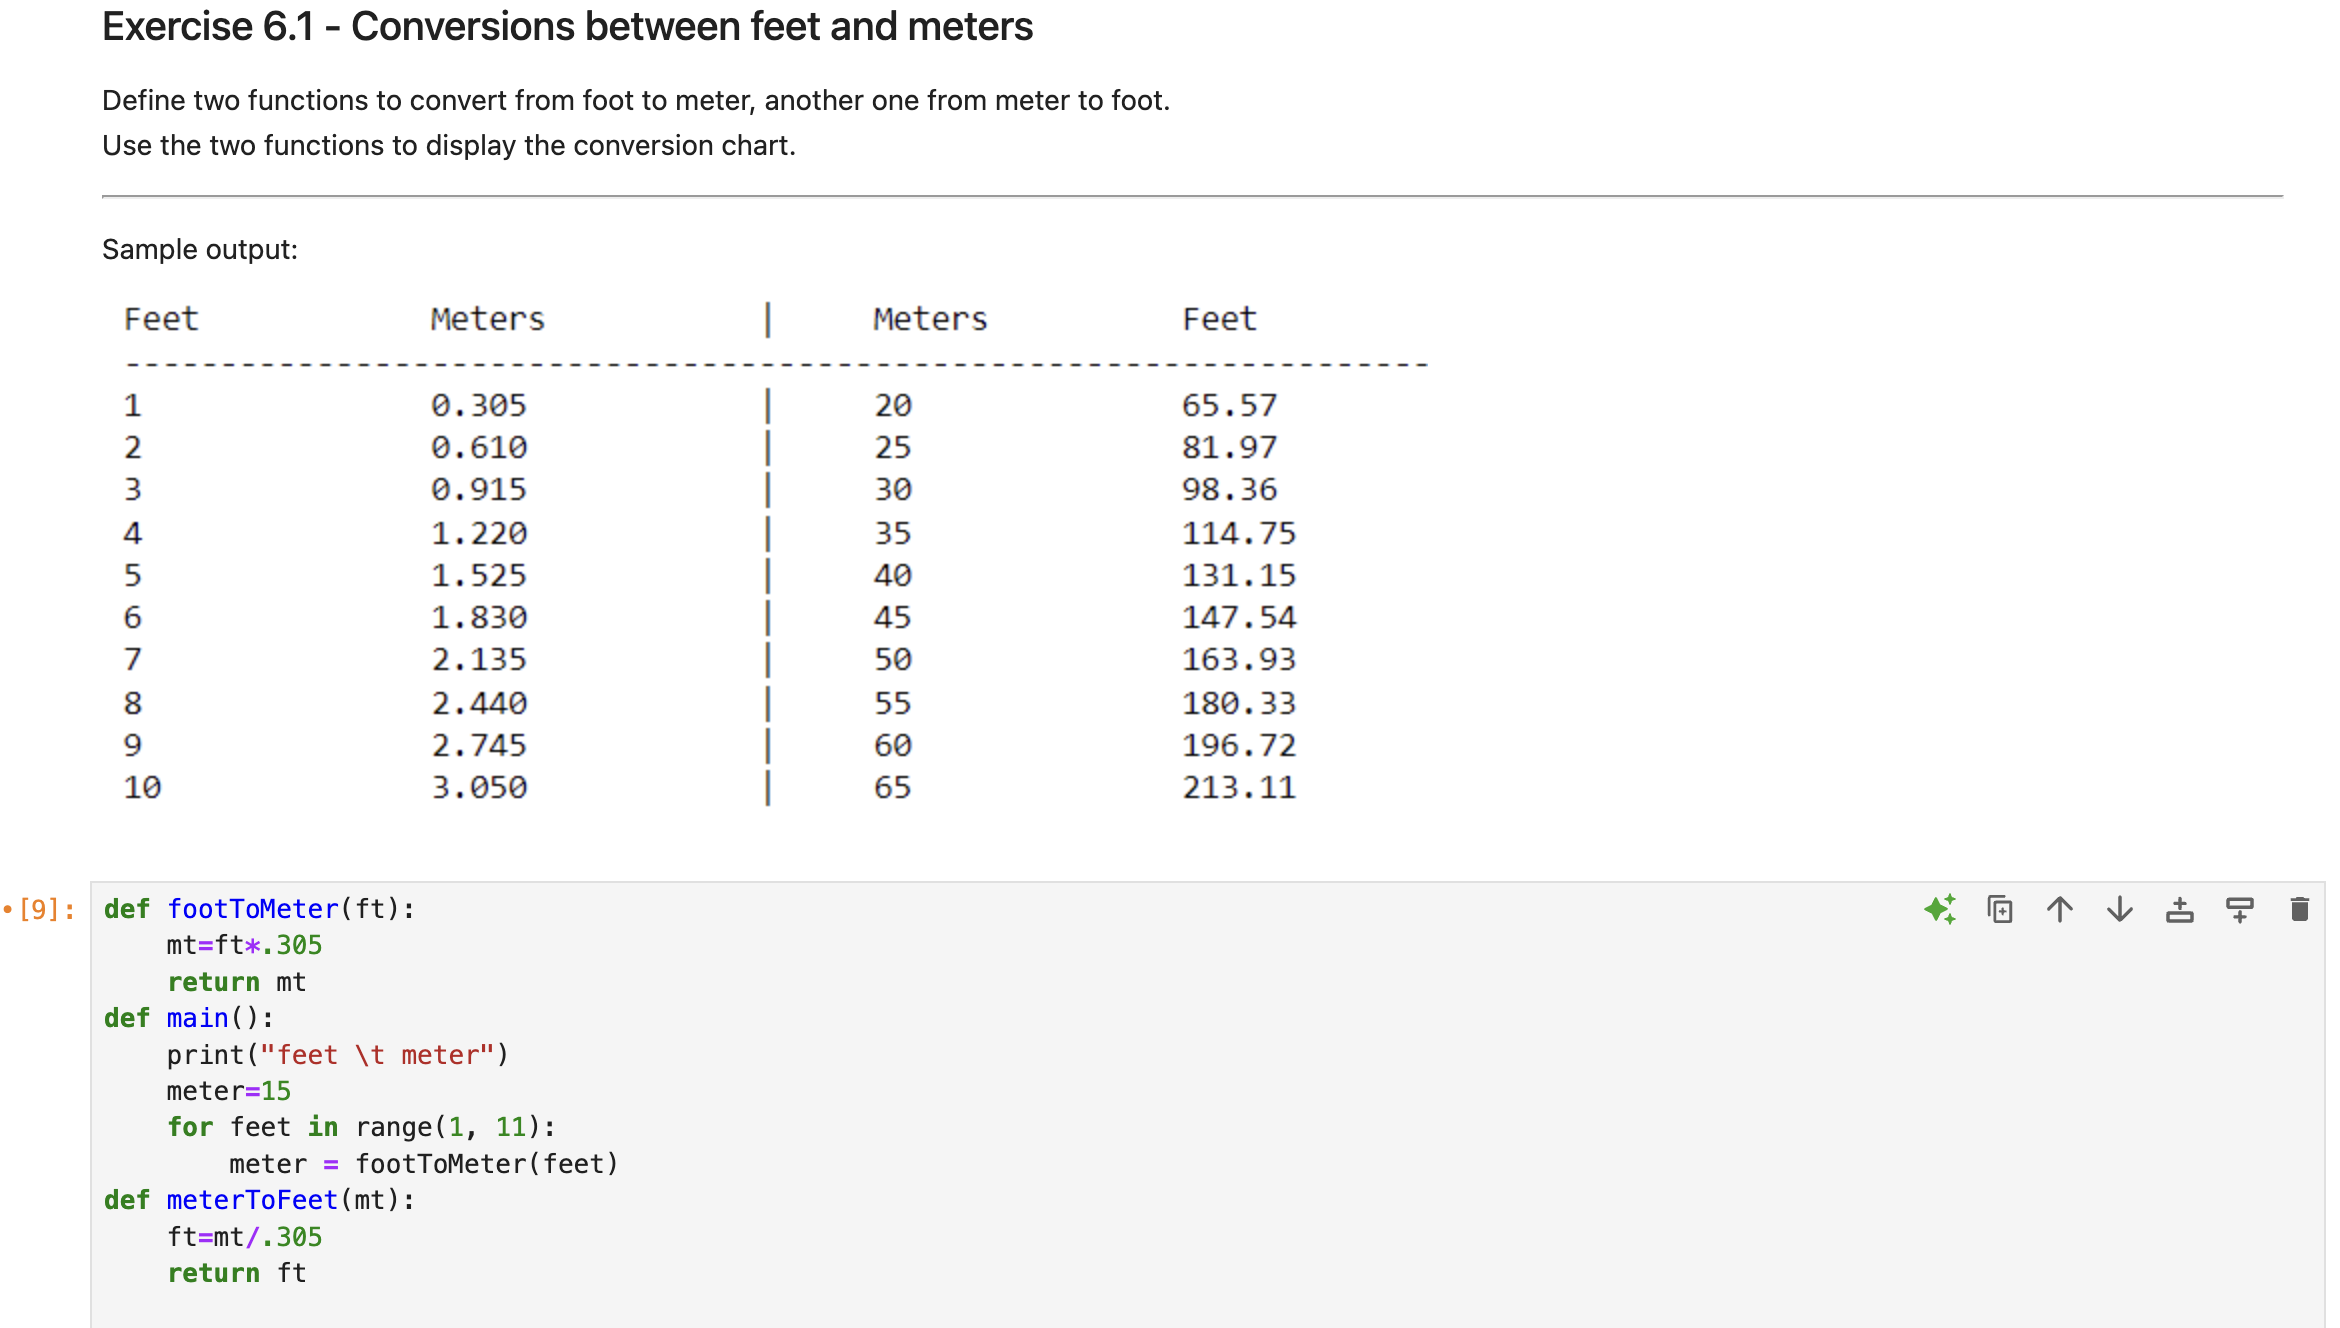Click the Sample output label
Screen dimensions: 2340x1328
coord(197,249)
